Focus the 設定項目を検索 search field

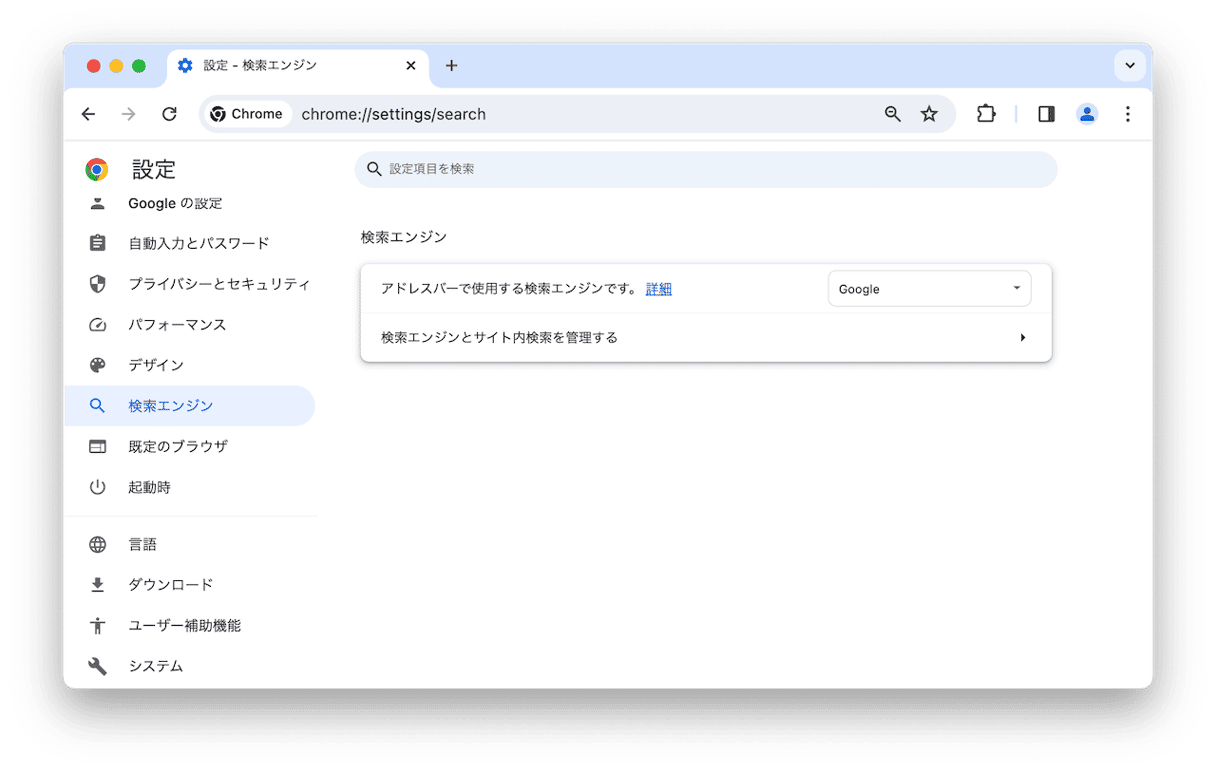pyautogui.click(x=705, y=169)
